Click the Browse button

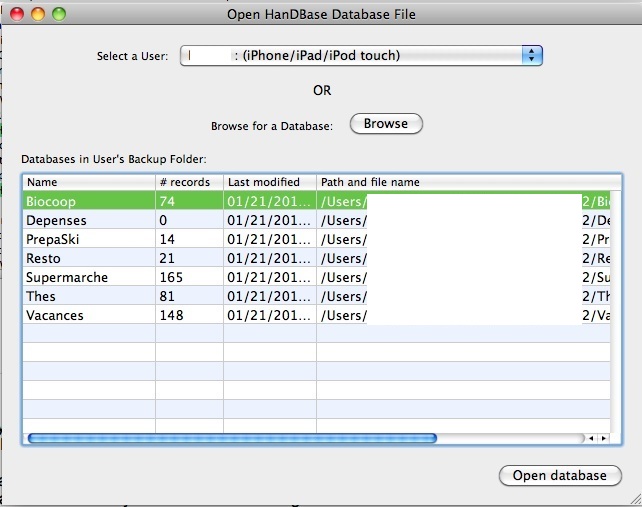[x=386, y=124]
